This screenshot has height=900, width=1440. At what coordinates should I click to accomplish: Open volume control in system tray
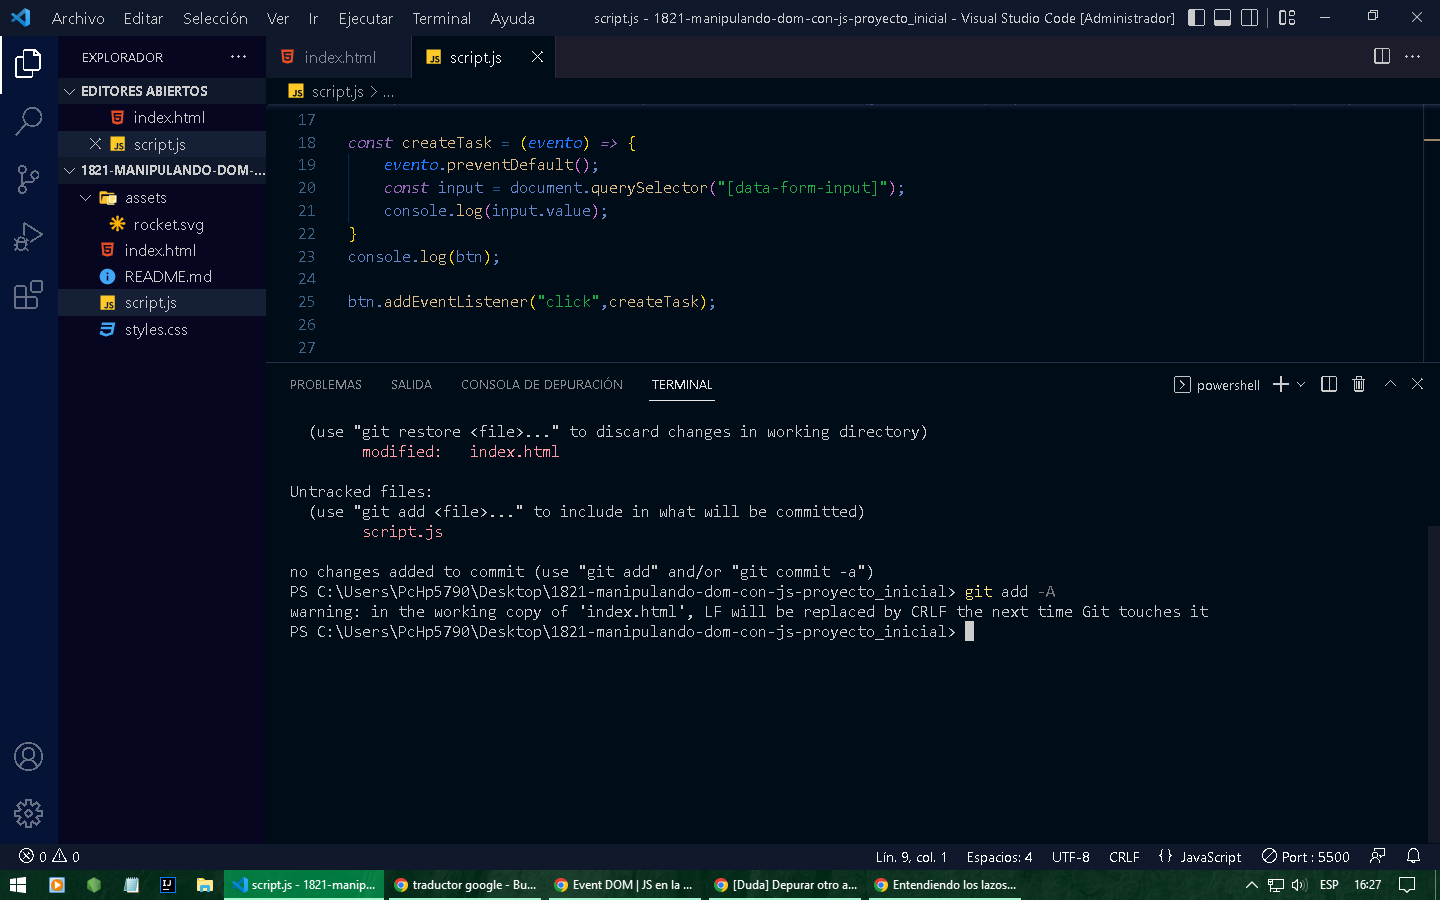pos(1299,885)
